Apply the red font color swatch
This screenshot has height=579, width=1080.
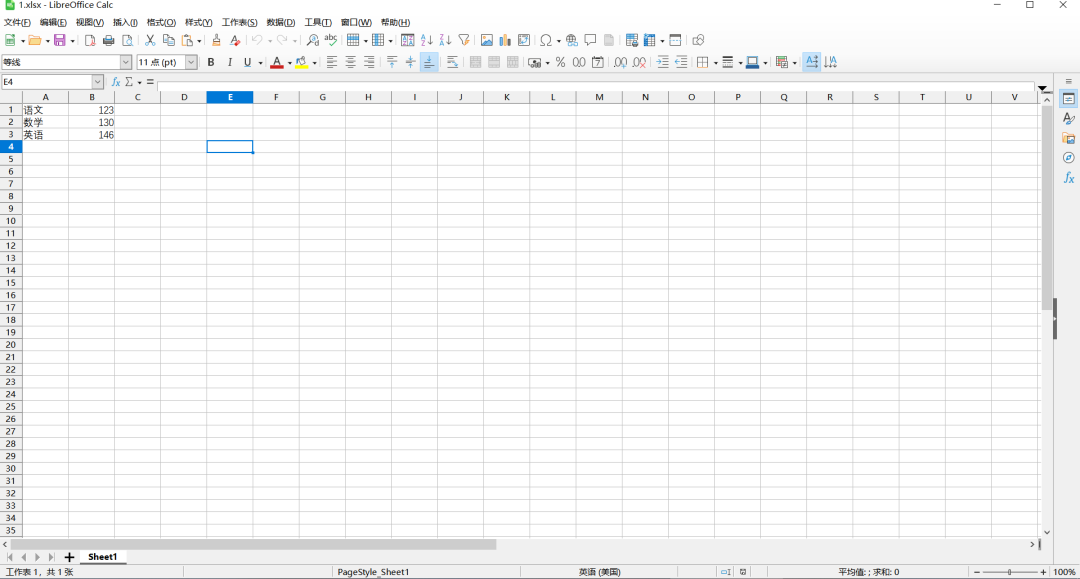coord(276,63)
